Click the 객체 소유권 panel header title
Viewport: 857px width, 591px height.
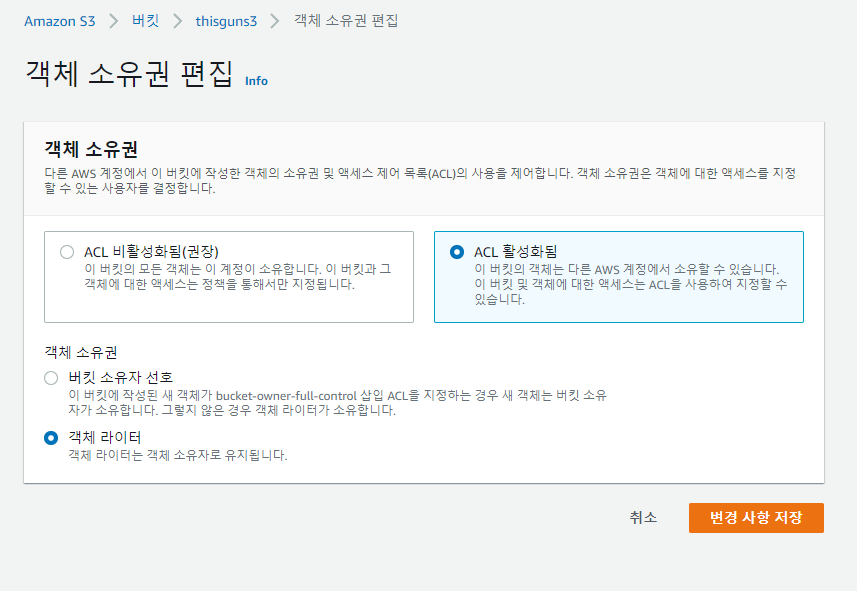click(91, 150)
